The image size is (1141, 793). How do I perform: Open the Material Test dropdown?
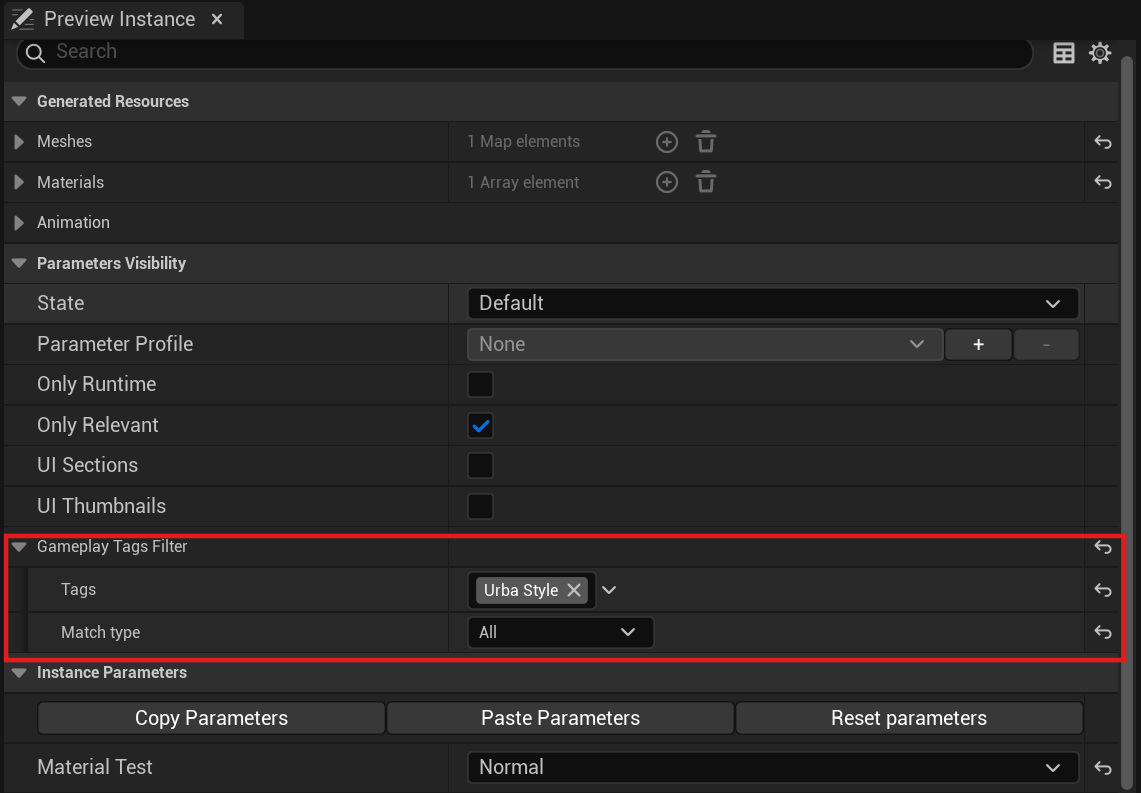pyautogui.click(x=773, y=768)
